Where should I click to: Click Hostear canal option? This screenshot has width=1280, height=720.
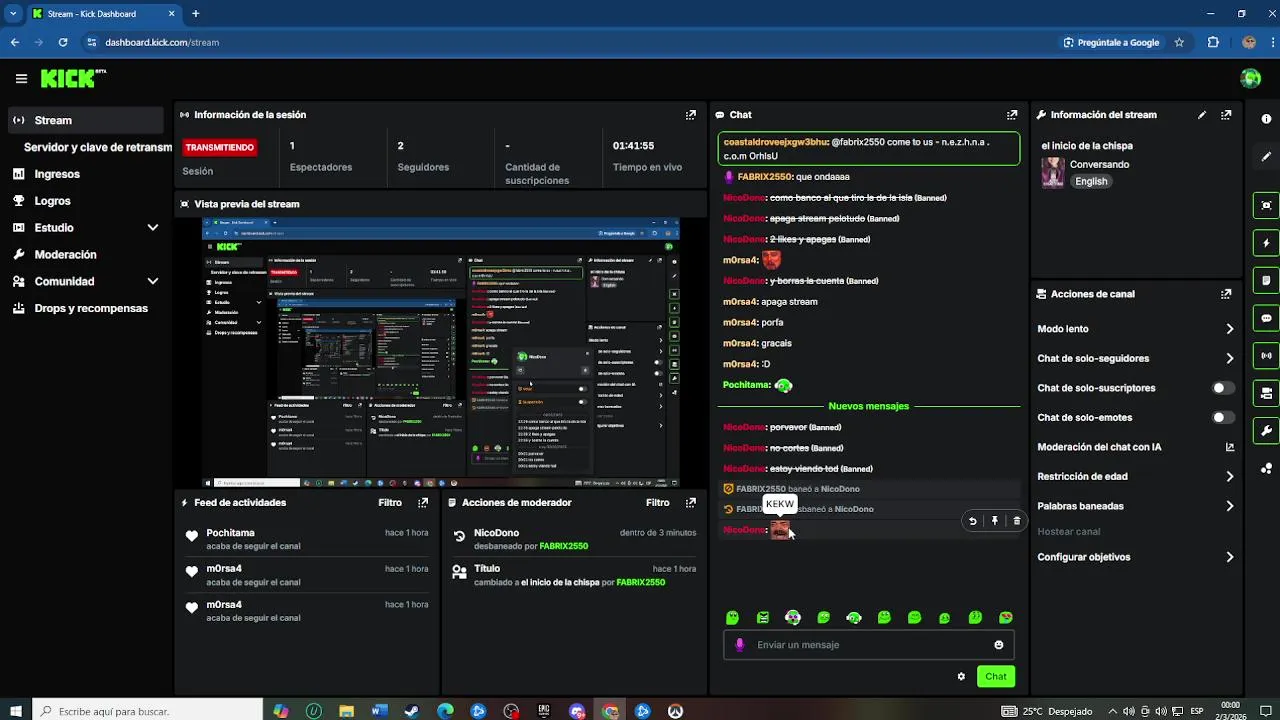[1068, 532]
